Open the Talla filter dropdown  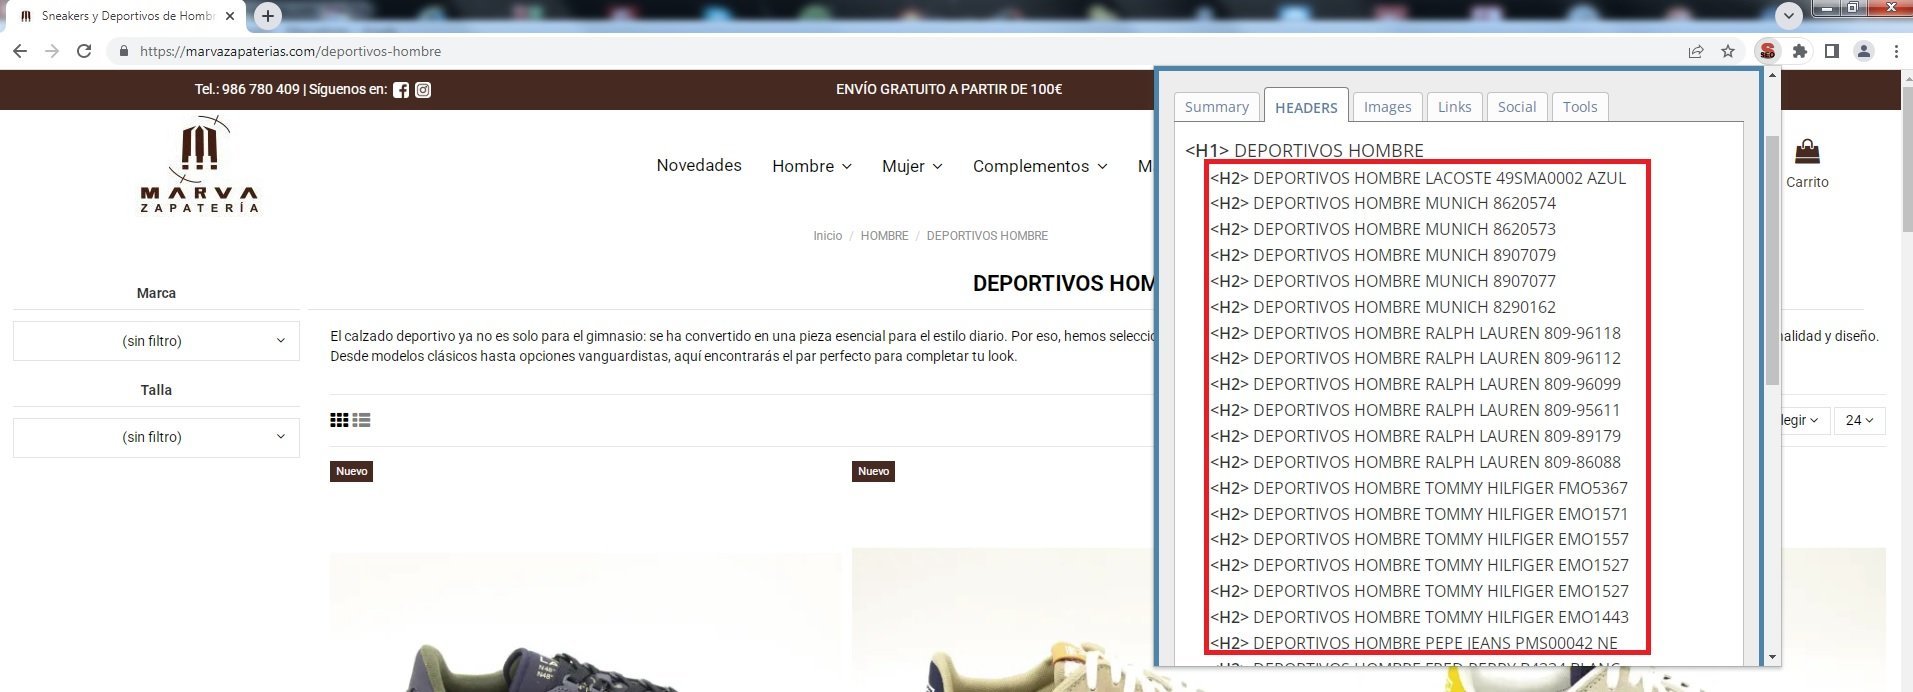coord(156,437)
